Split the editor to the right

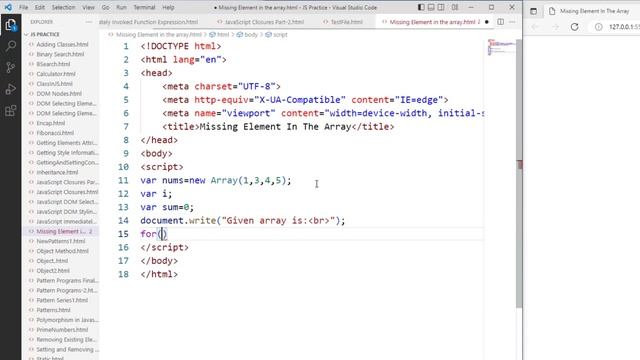point(500,22)
